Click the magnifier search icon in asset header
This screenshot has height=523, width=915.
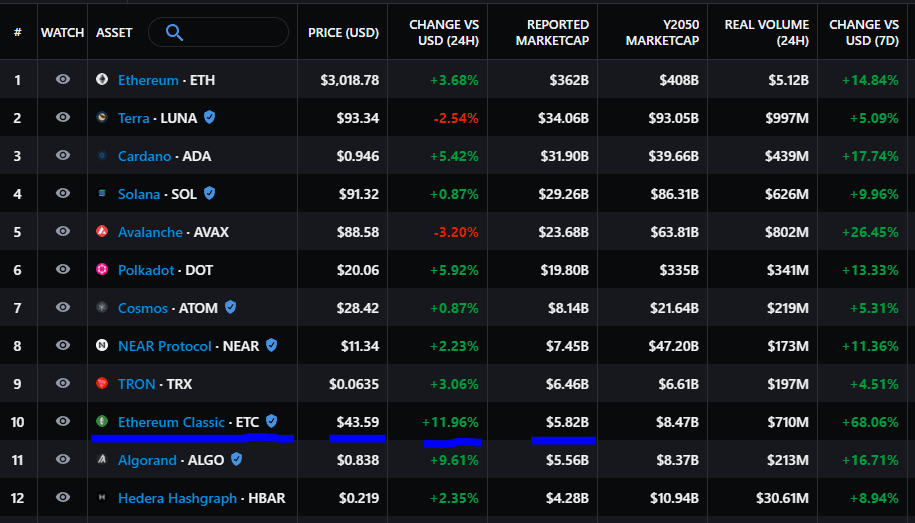(174, 33)
